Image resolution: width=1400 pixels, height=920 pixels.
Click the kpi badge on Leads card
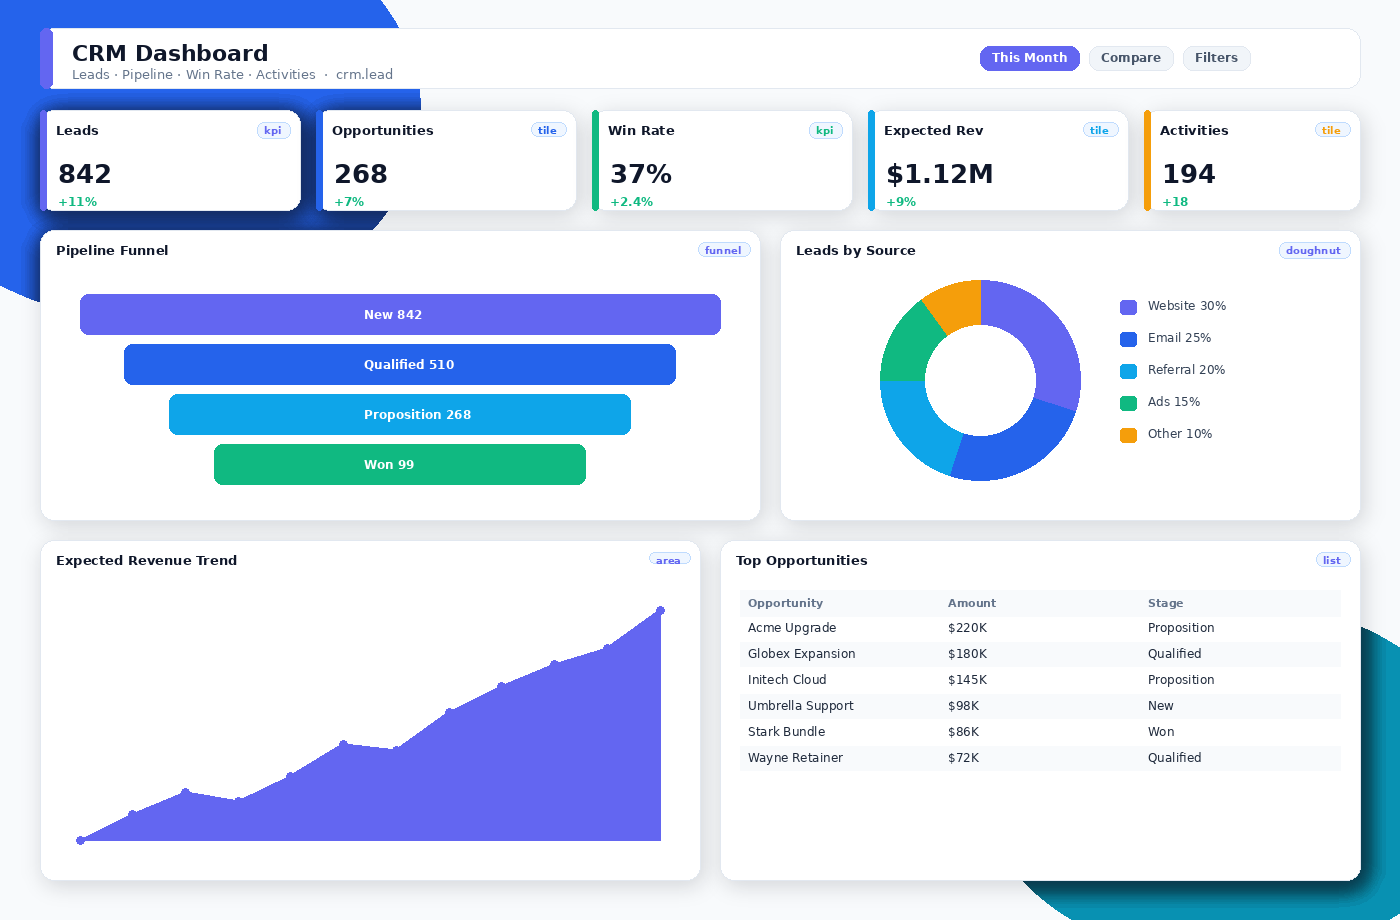(x=273, y=130)
